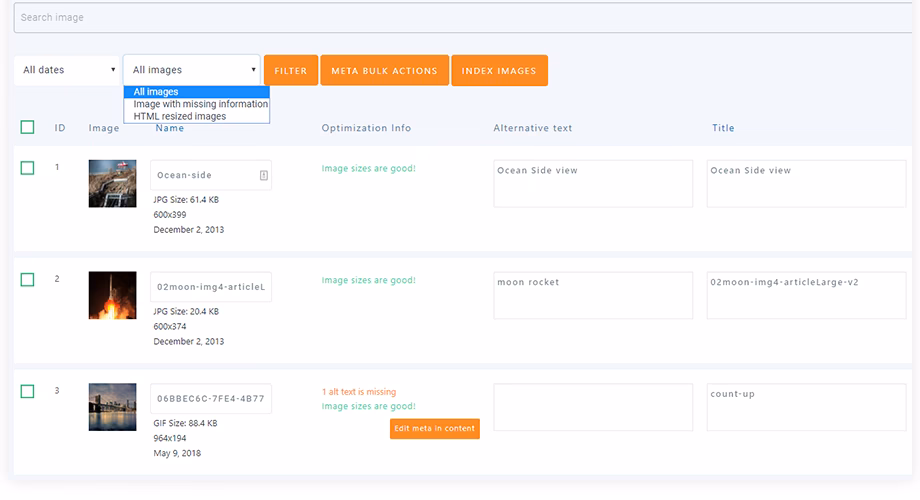This screenshot has height=500, width=920.
Task: Open the bridge skyline image thumbnail
Action: (112, 407)
